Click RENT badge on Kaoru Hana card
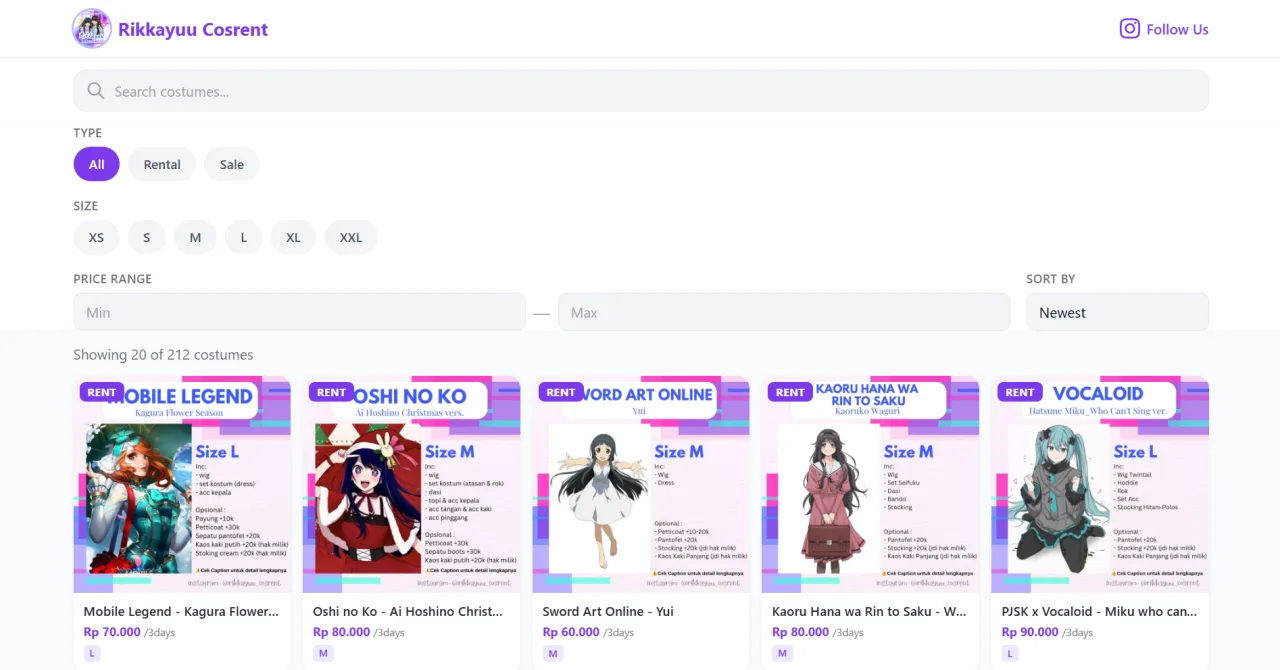The image size is (1280, 670). [790, 392]
